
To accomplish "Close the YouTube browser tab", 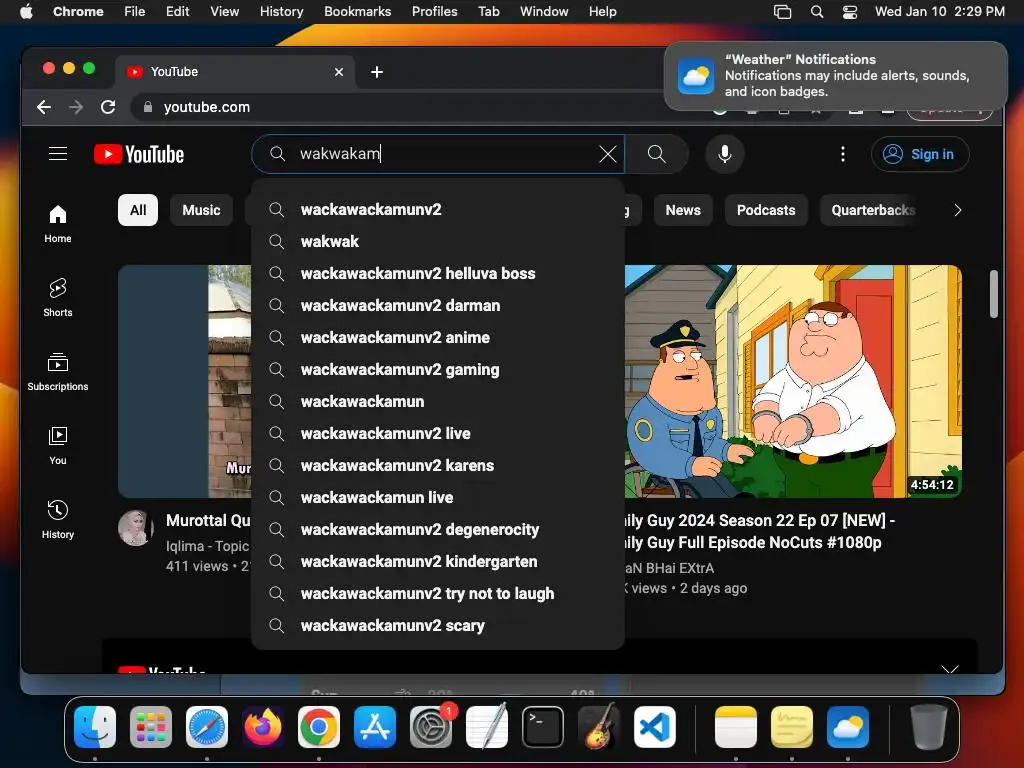I will click(x=338, y=72).
